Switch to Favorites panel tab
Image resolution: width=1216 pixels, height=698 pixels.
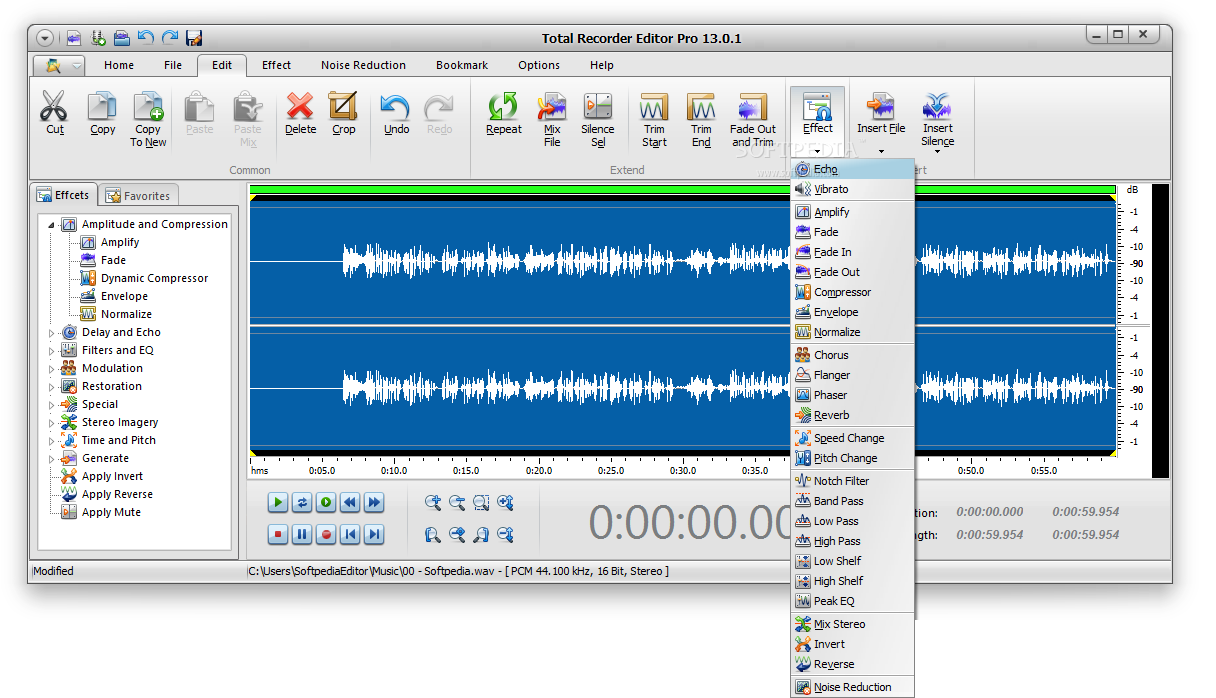[139, 196]
